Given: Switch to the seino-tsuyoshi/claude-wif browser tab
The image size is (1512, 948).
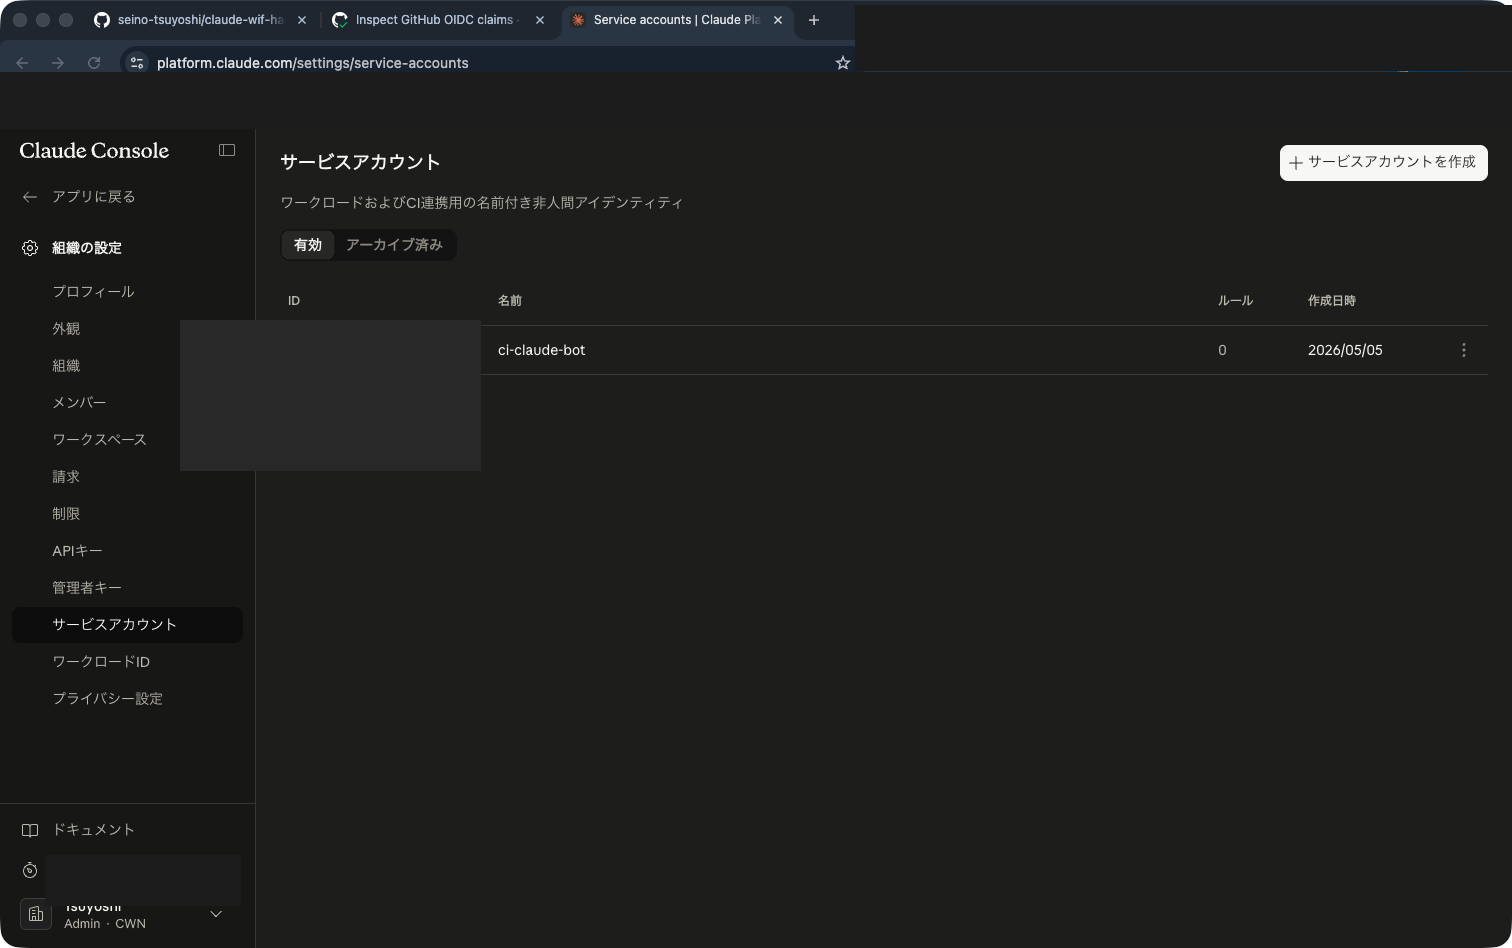Looking at the screenshot, I should point(200,20).
